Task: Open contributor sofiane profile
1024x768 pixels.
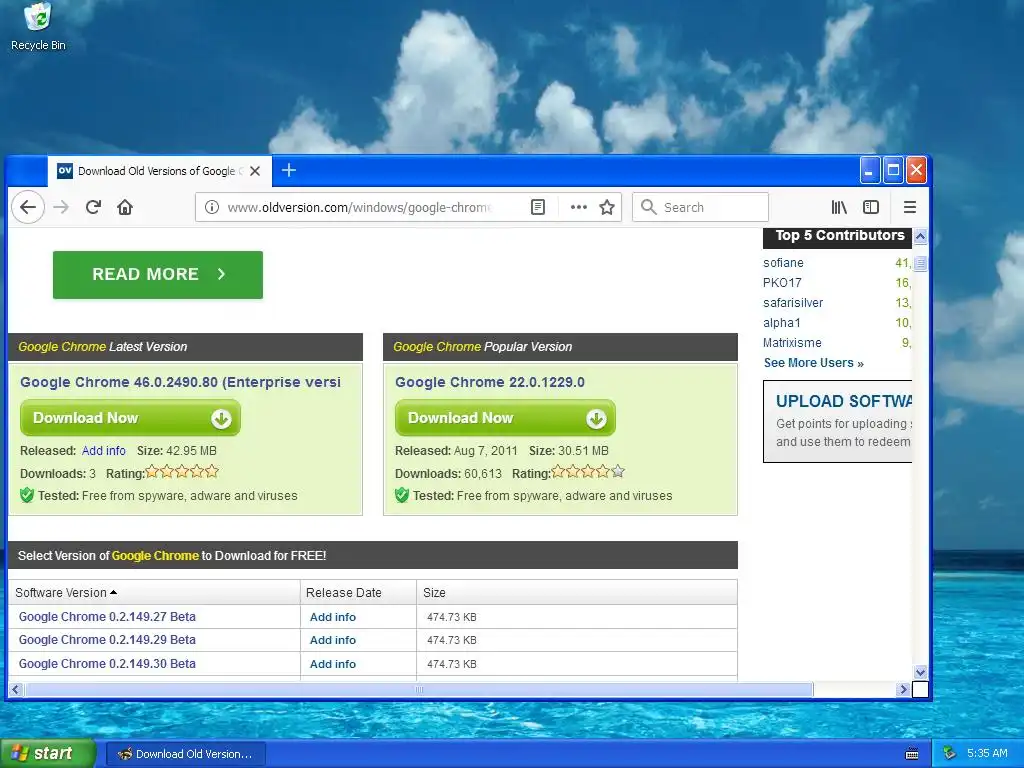Action: click(x=783, y=263)
